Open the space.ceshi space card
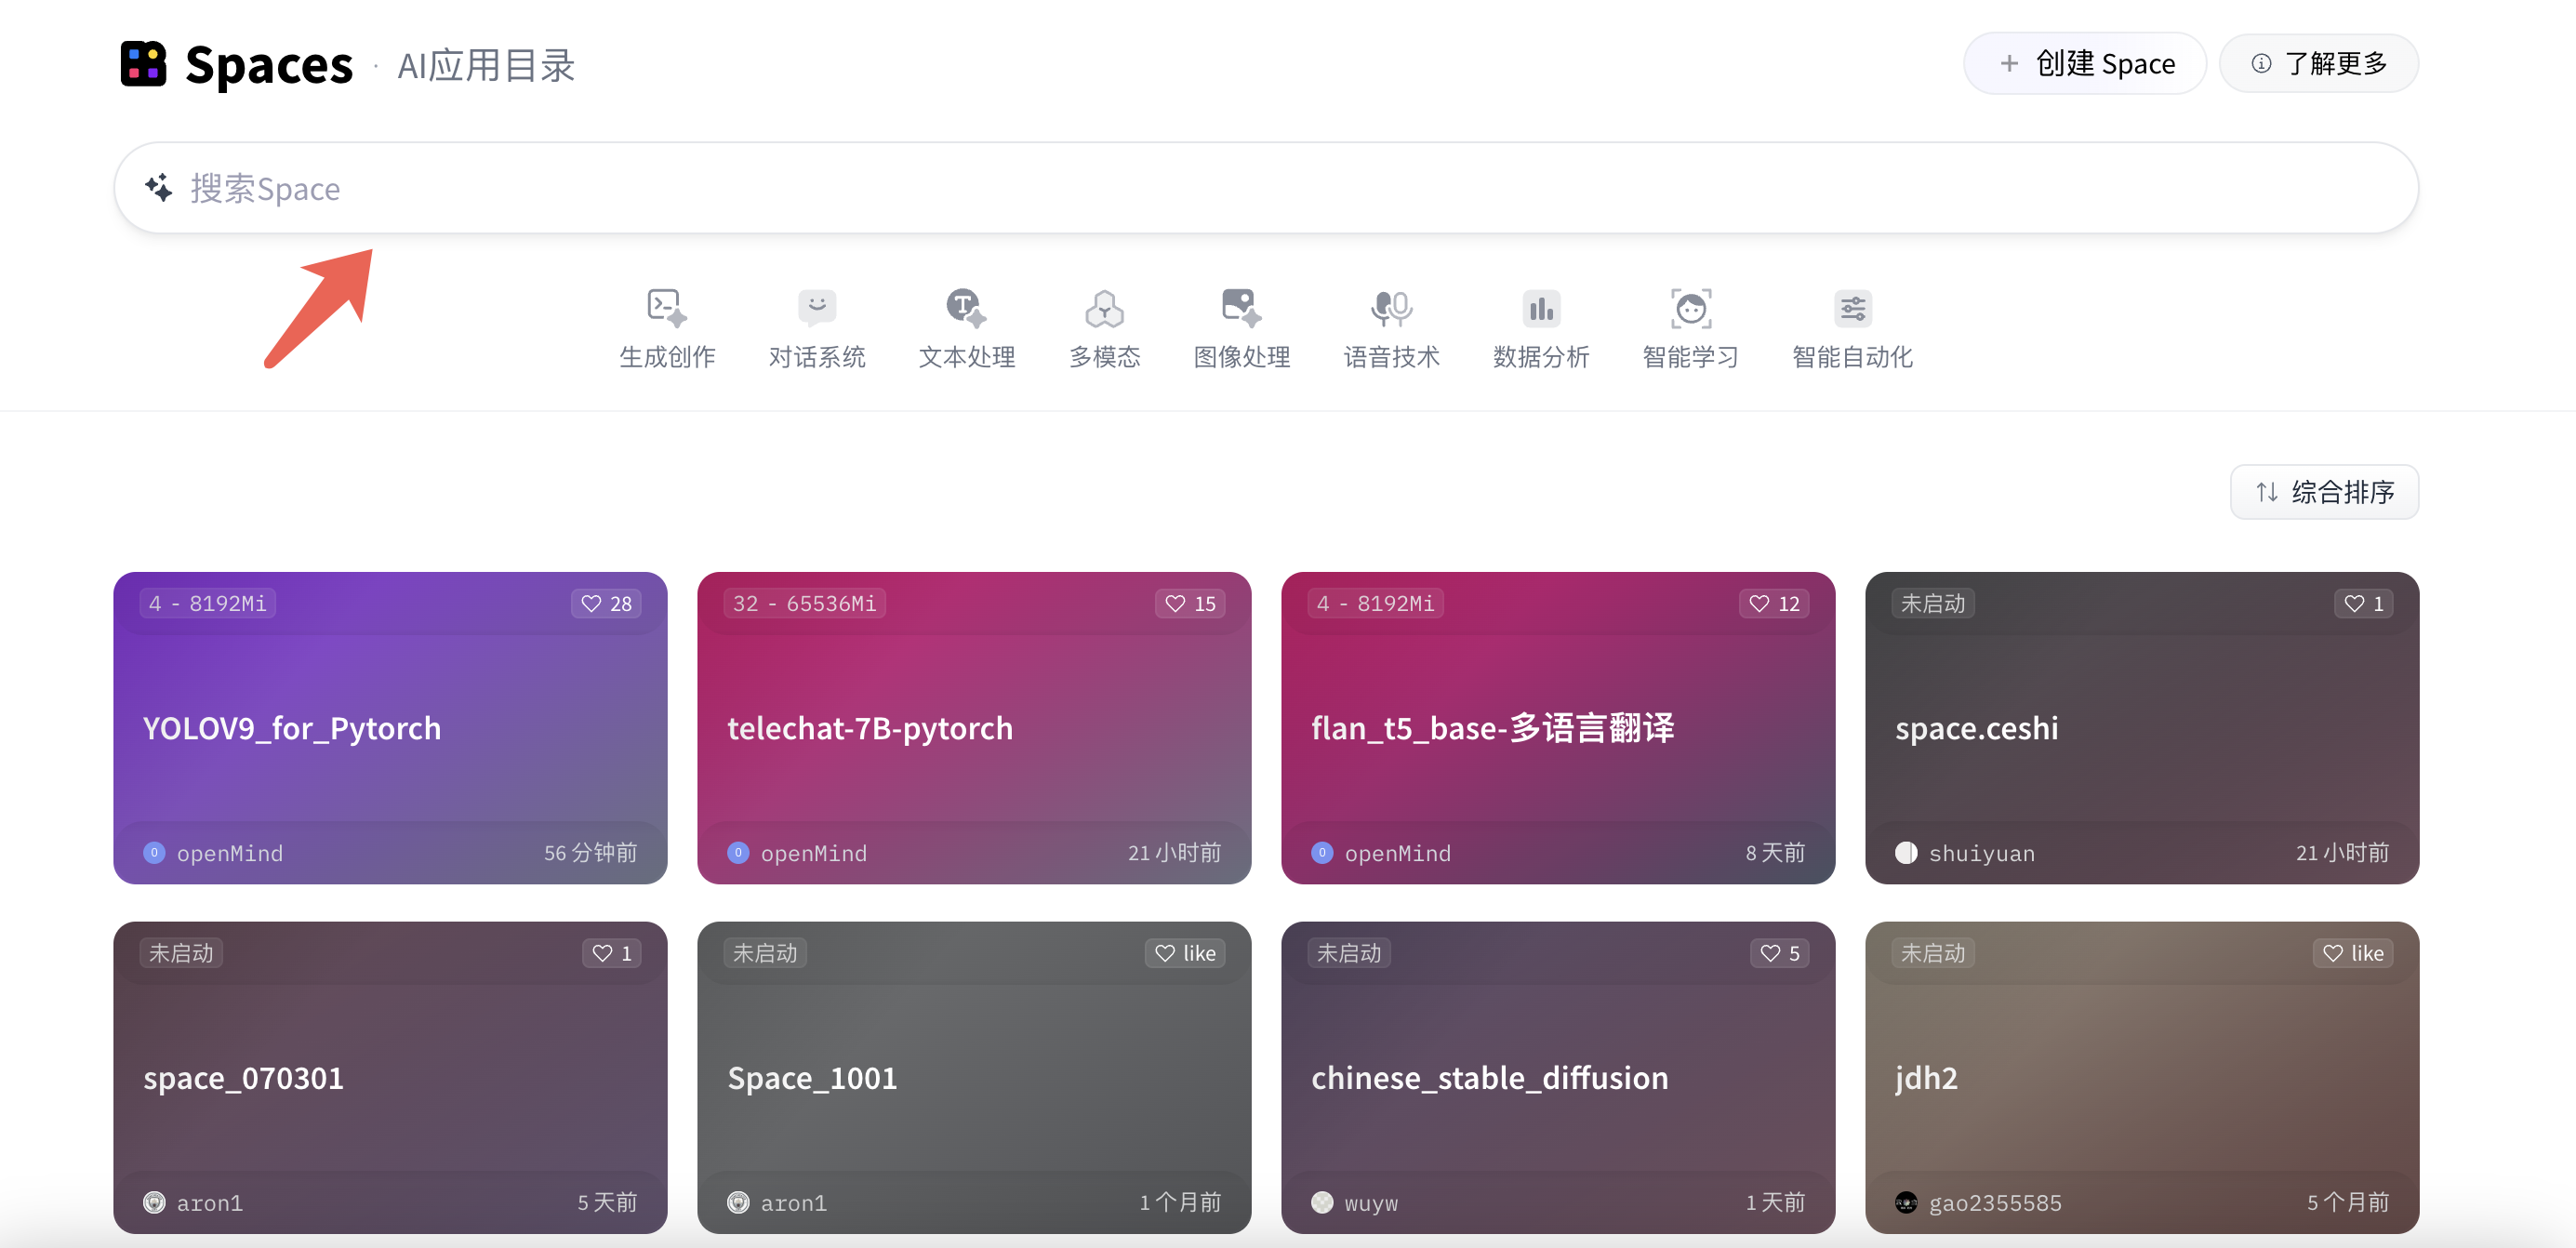The image size is (2576, 1248). tap(2142, 728)
